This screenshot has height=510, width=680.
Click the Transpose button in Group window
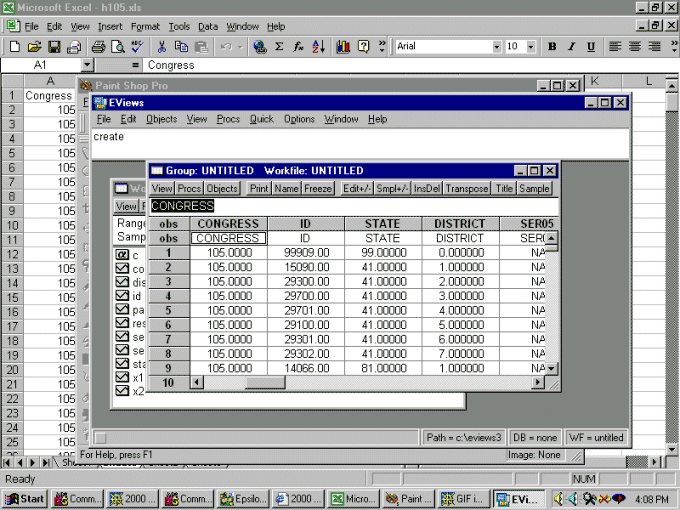pos(467,188)
